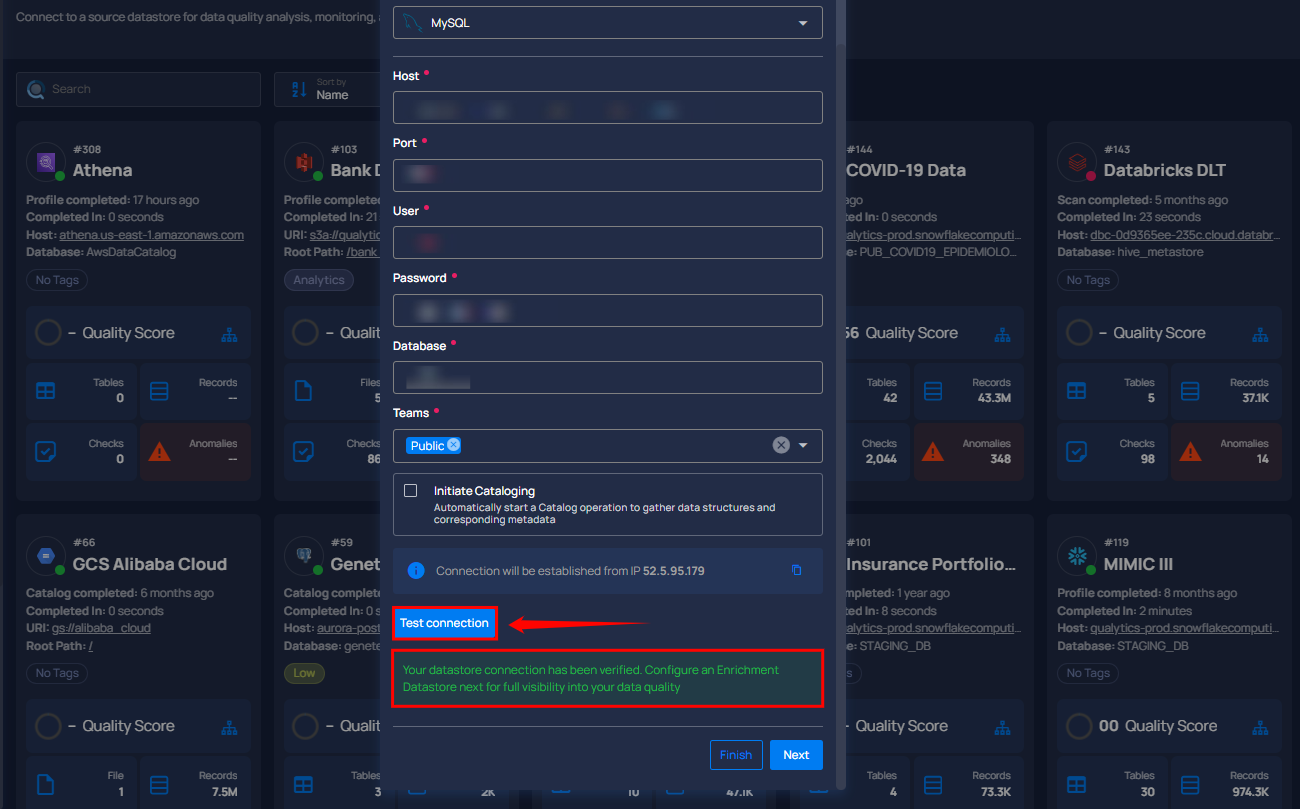The image size is (1300, 809).
Task: Open the COVID-19 Data title
Action: click(906, 171)
